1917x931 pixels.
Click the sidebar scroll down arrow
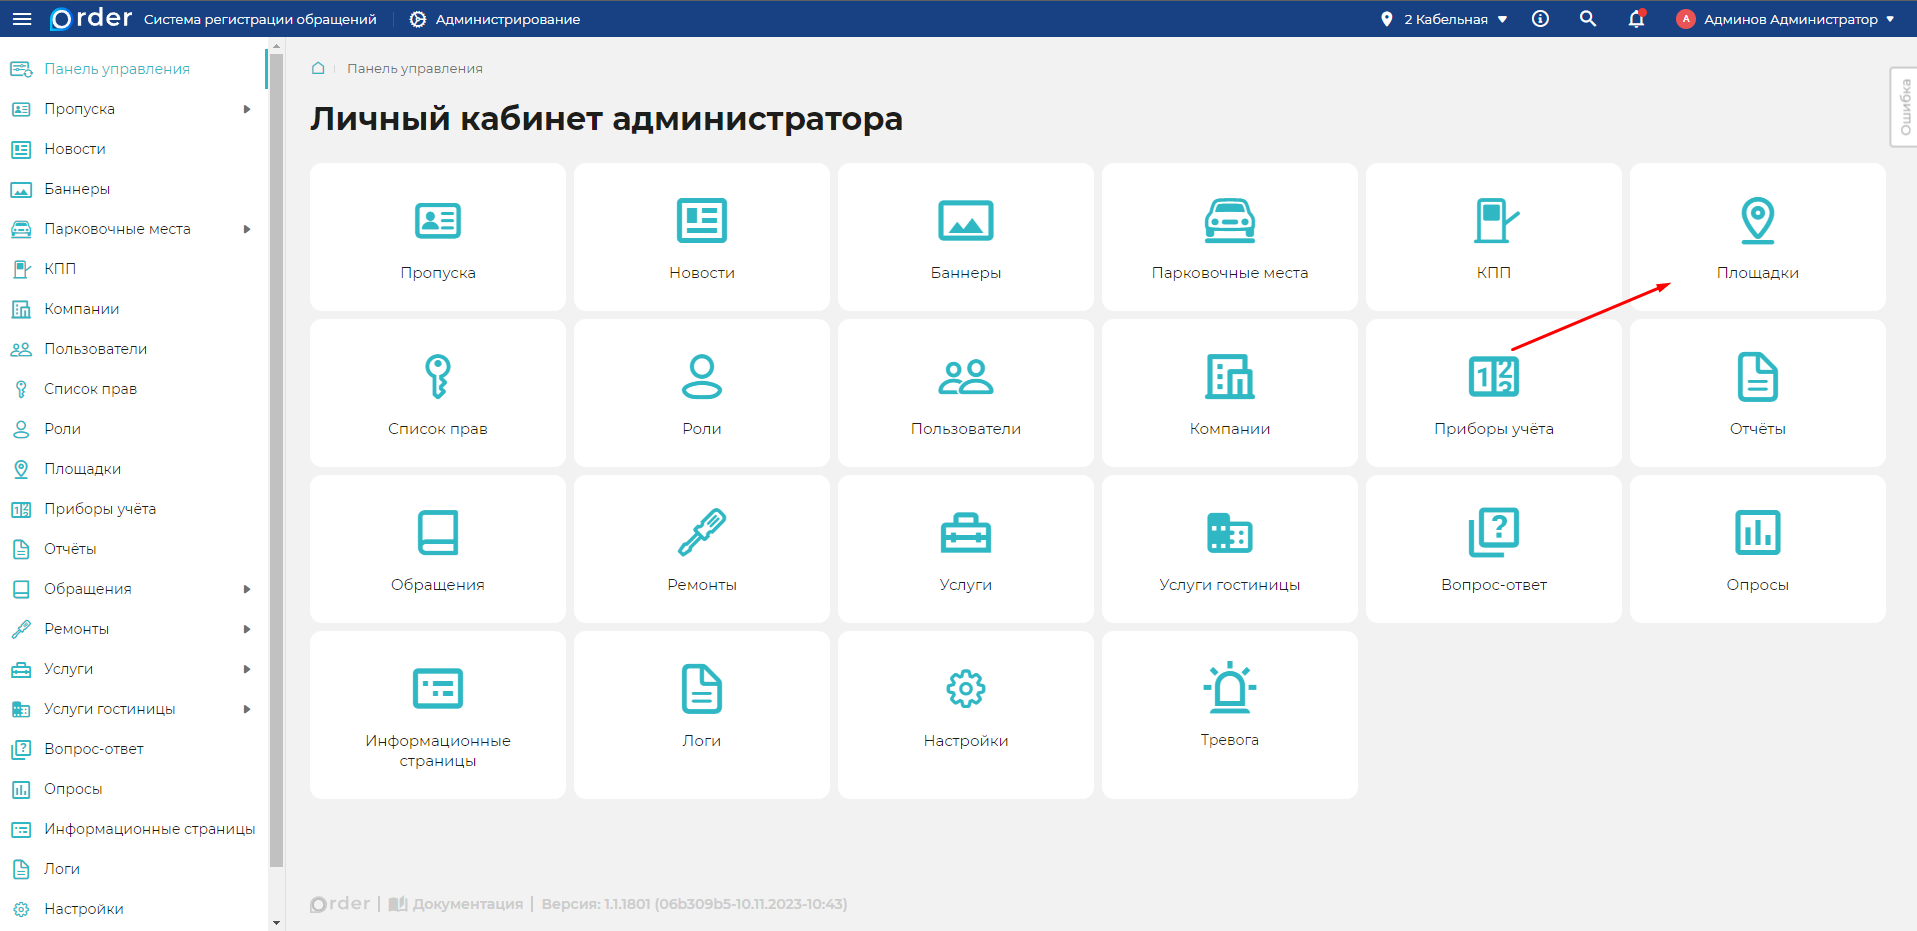277,923
